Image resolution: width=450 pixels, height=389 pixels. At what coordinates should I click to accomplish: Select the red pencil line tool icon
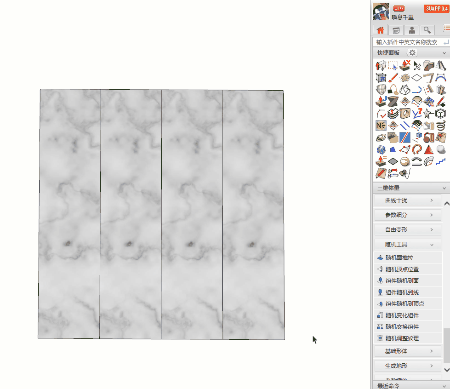point(393,78)
